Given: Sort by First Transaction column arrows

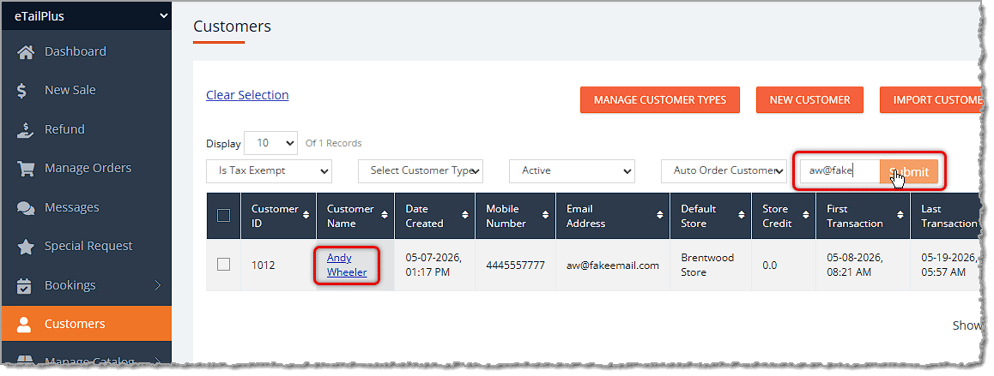Looking at the screenshot, I should tap(900, 216).
